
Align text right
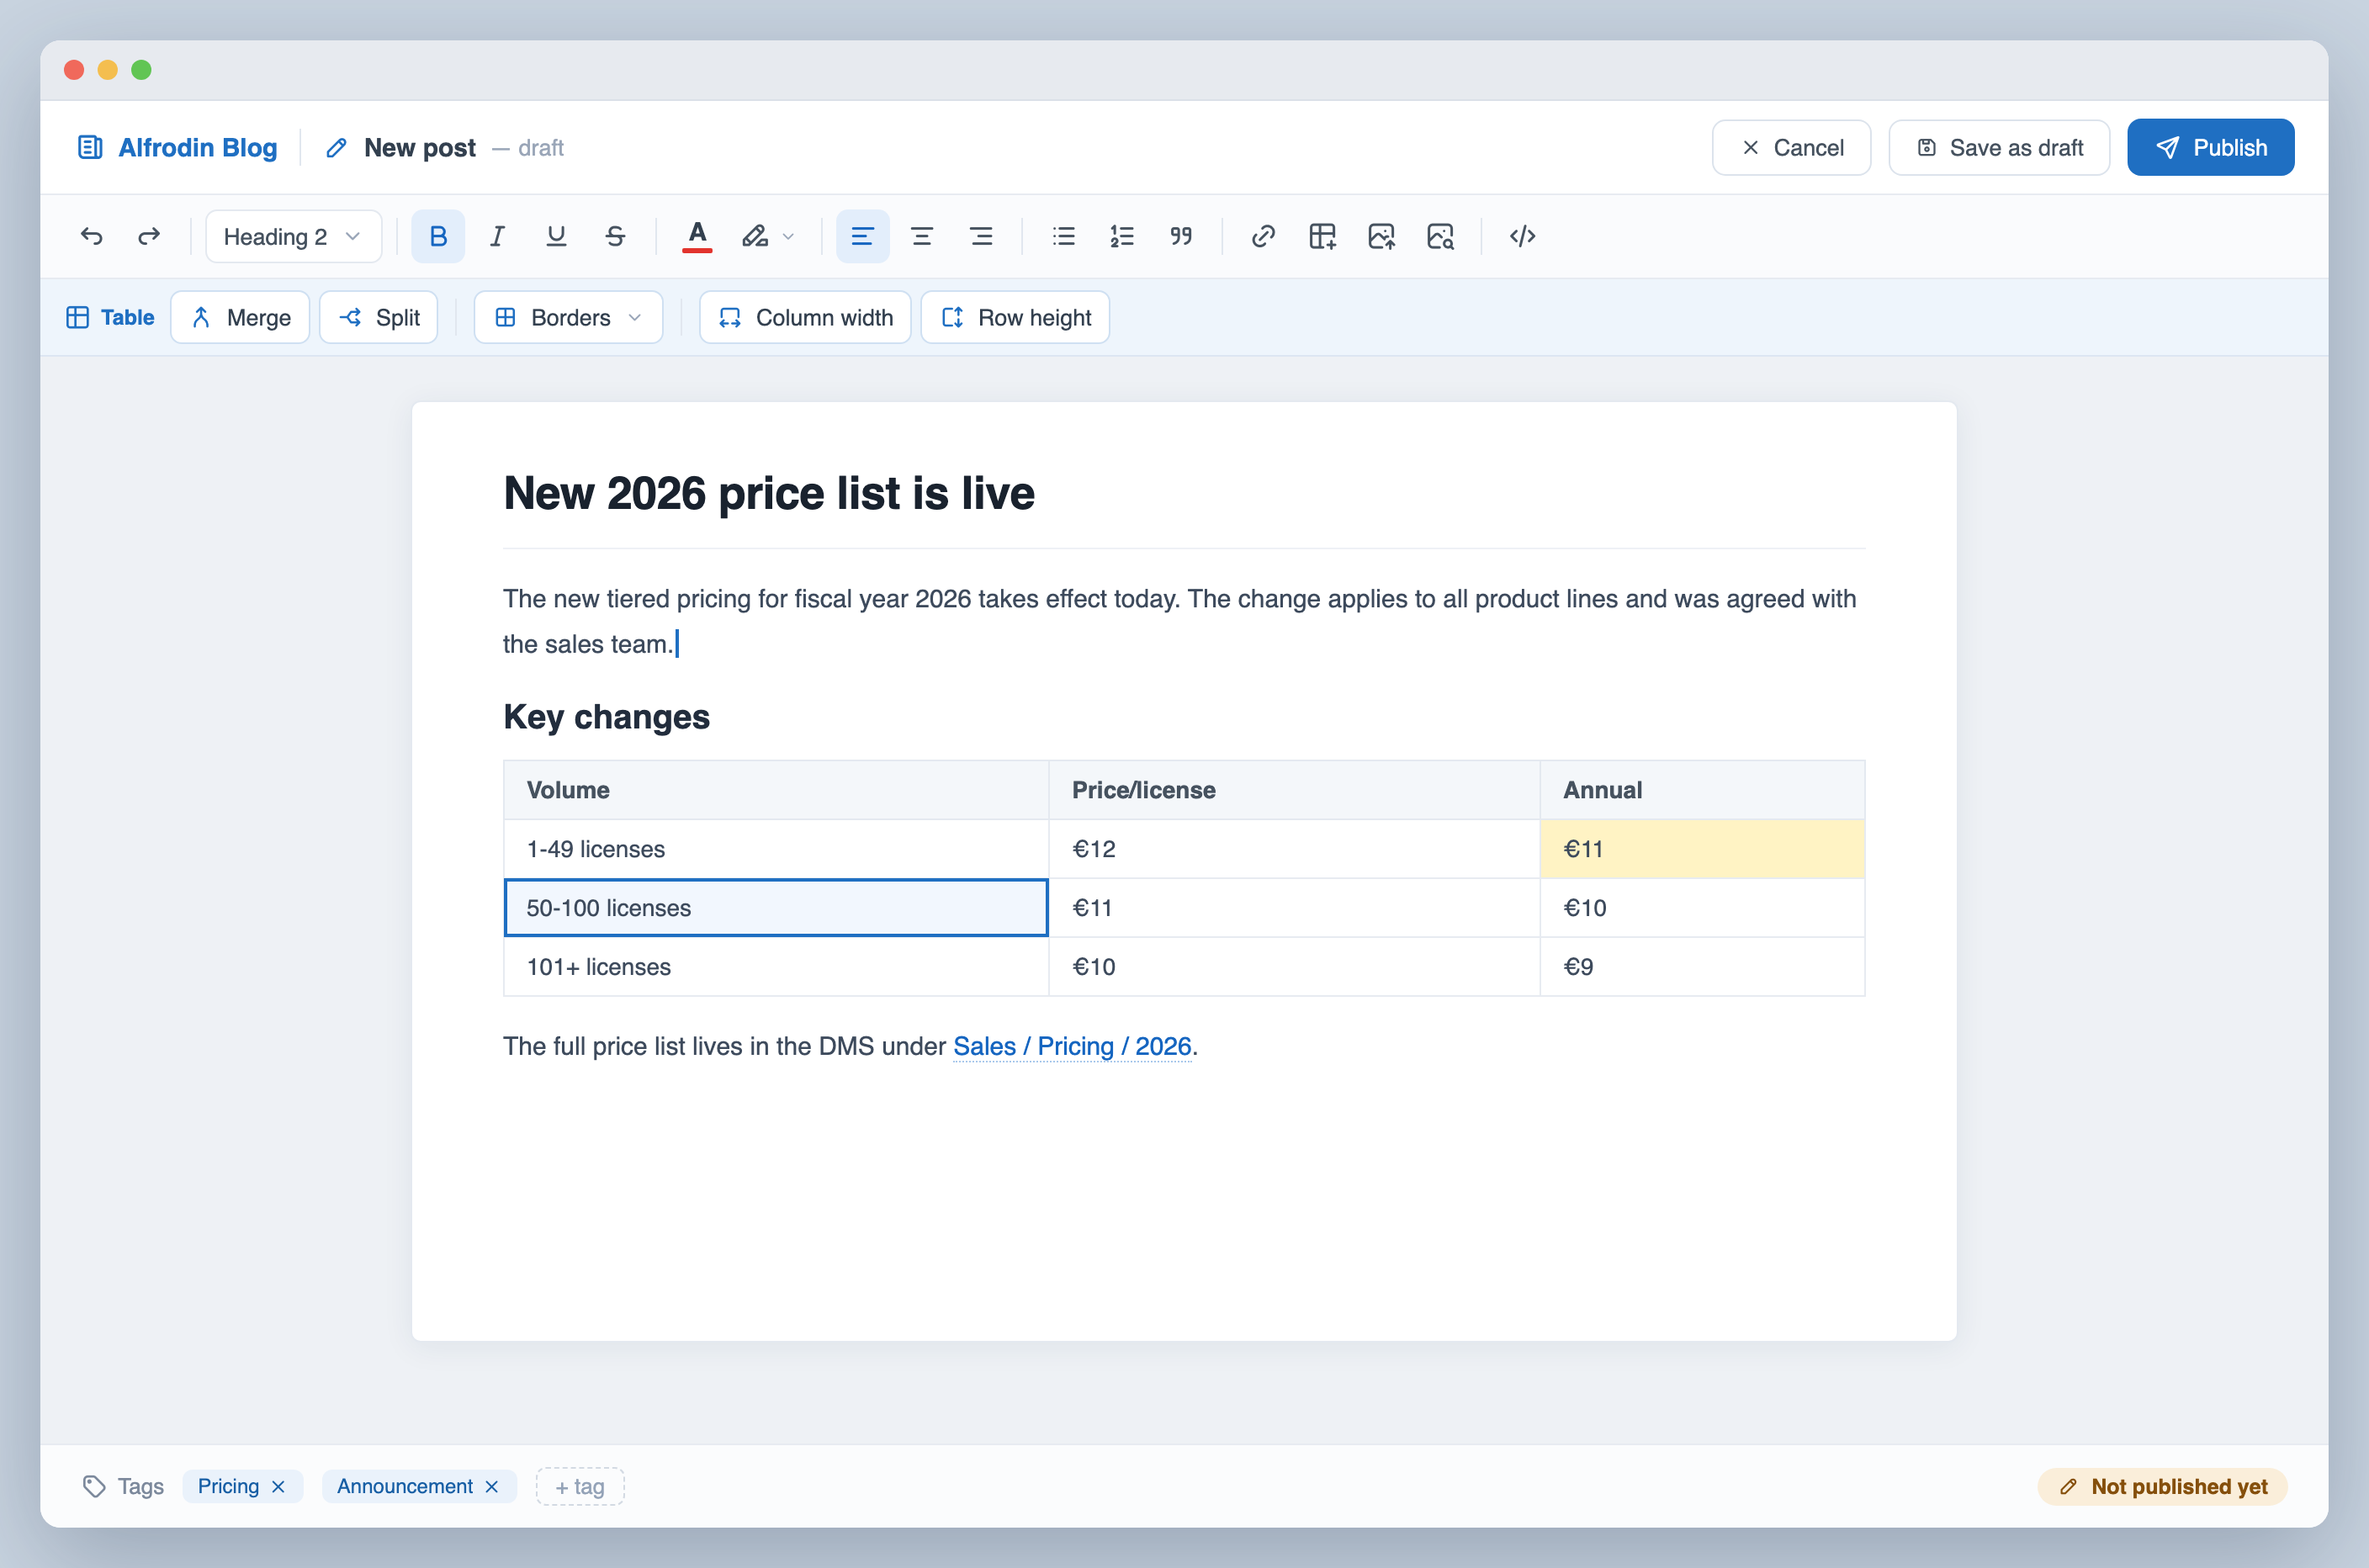(981, 236)
